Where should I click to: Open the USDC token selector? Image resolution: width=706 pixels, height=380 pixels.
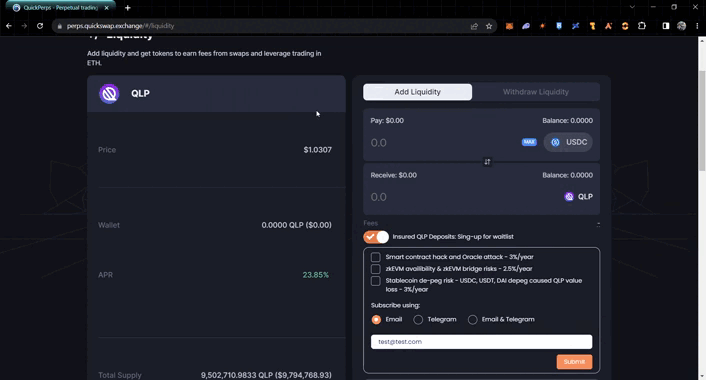pyautogui.click(x=568, y=142)
